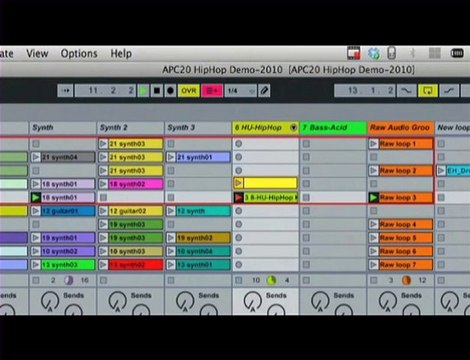This screenshot has width=470, height=360.
Task: Launch the Raw loop 1 clip
Action: (374, 144)
